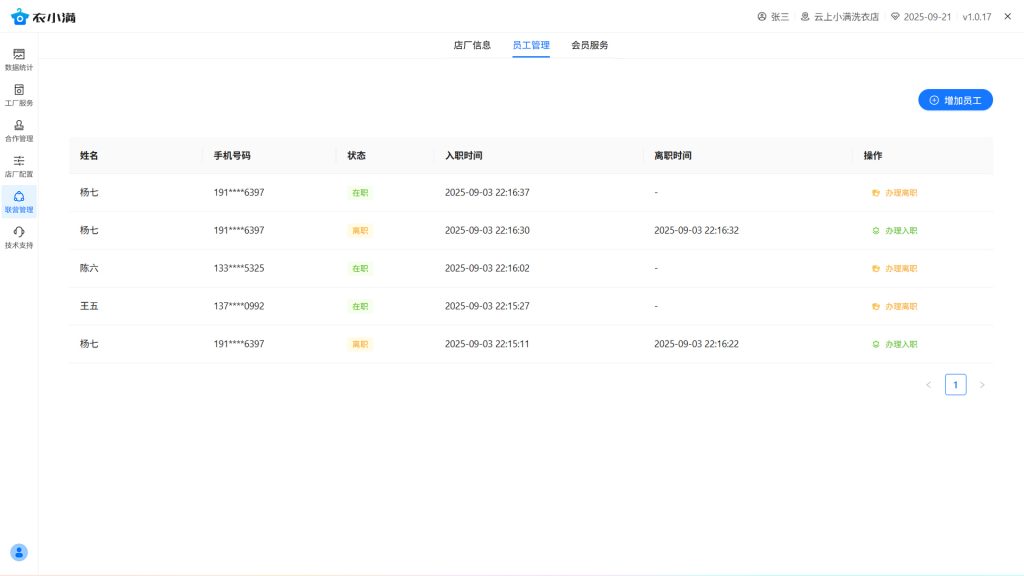Image resolution: width=1024 pixels, height=576 pixels.
Task: Switch to the 店厂信息 tab
Action: click(x=472, y=45)
